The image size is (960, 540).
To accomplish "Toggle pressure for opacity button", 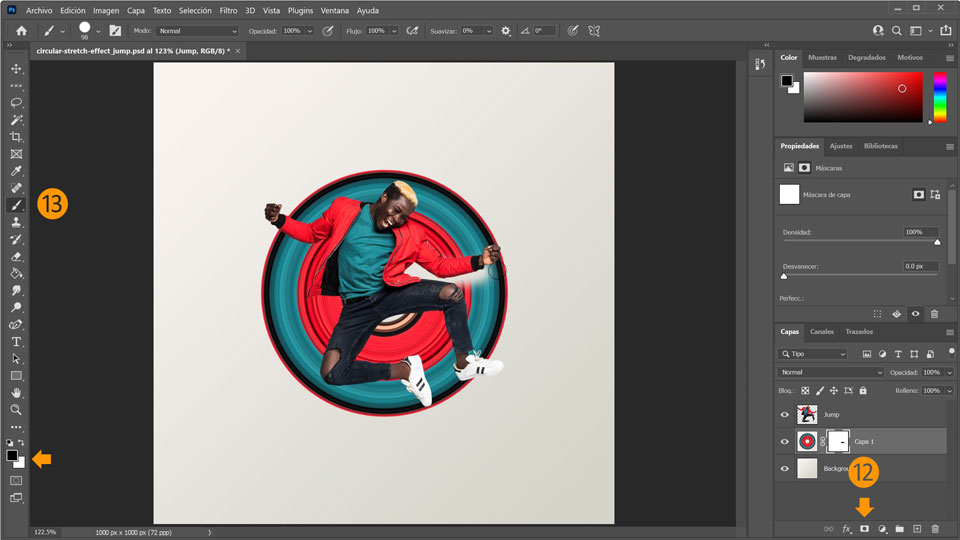I will [328, 31].
